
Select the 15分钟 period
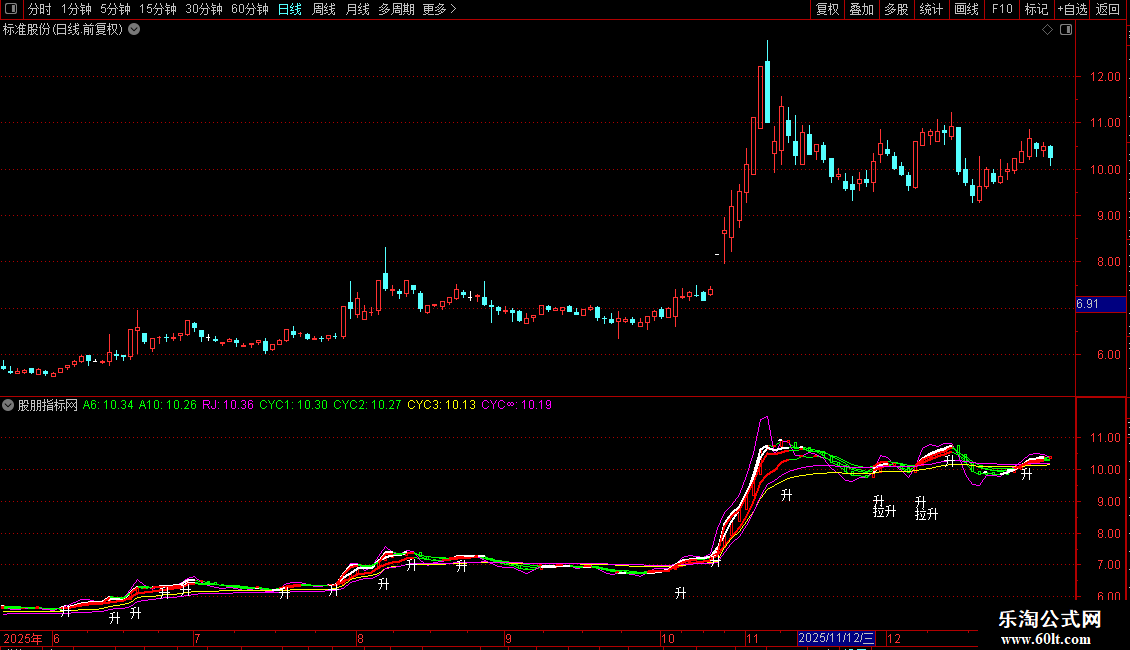coord(158,9)
